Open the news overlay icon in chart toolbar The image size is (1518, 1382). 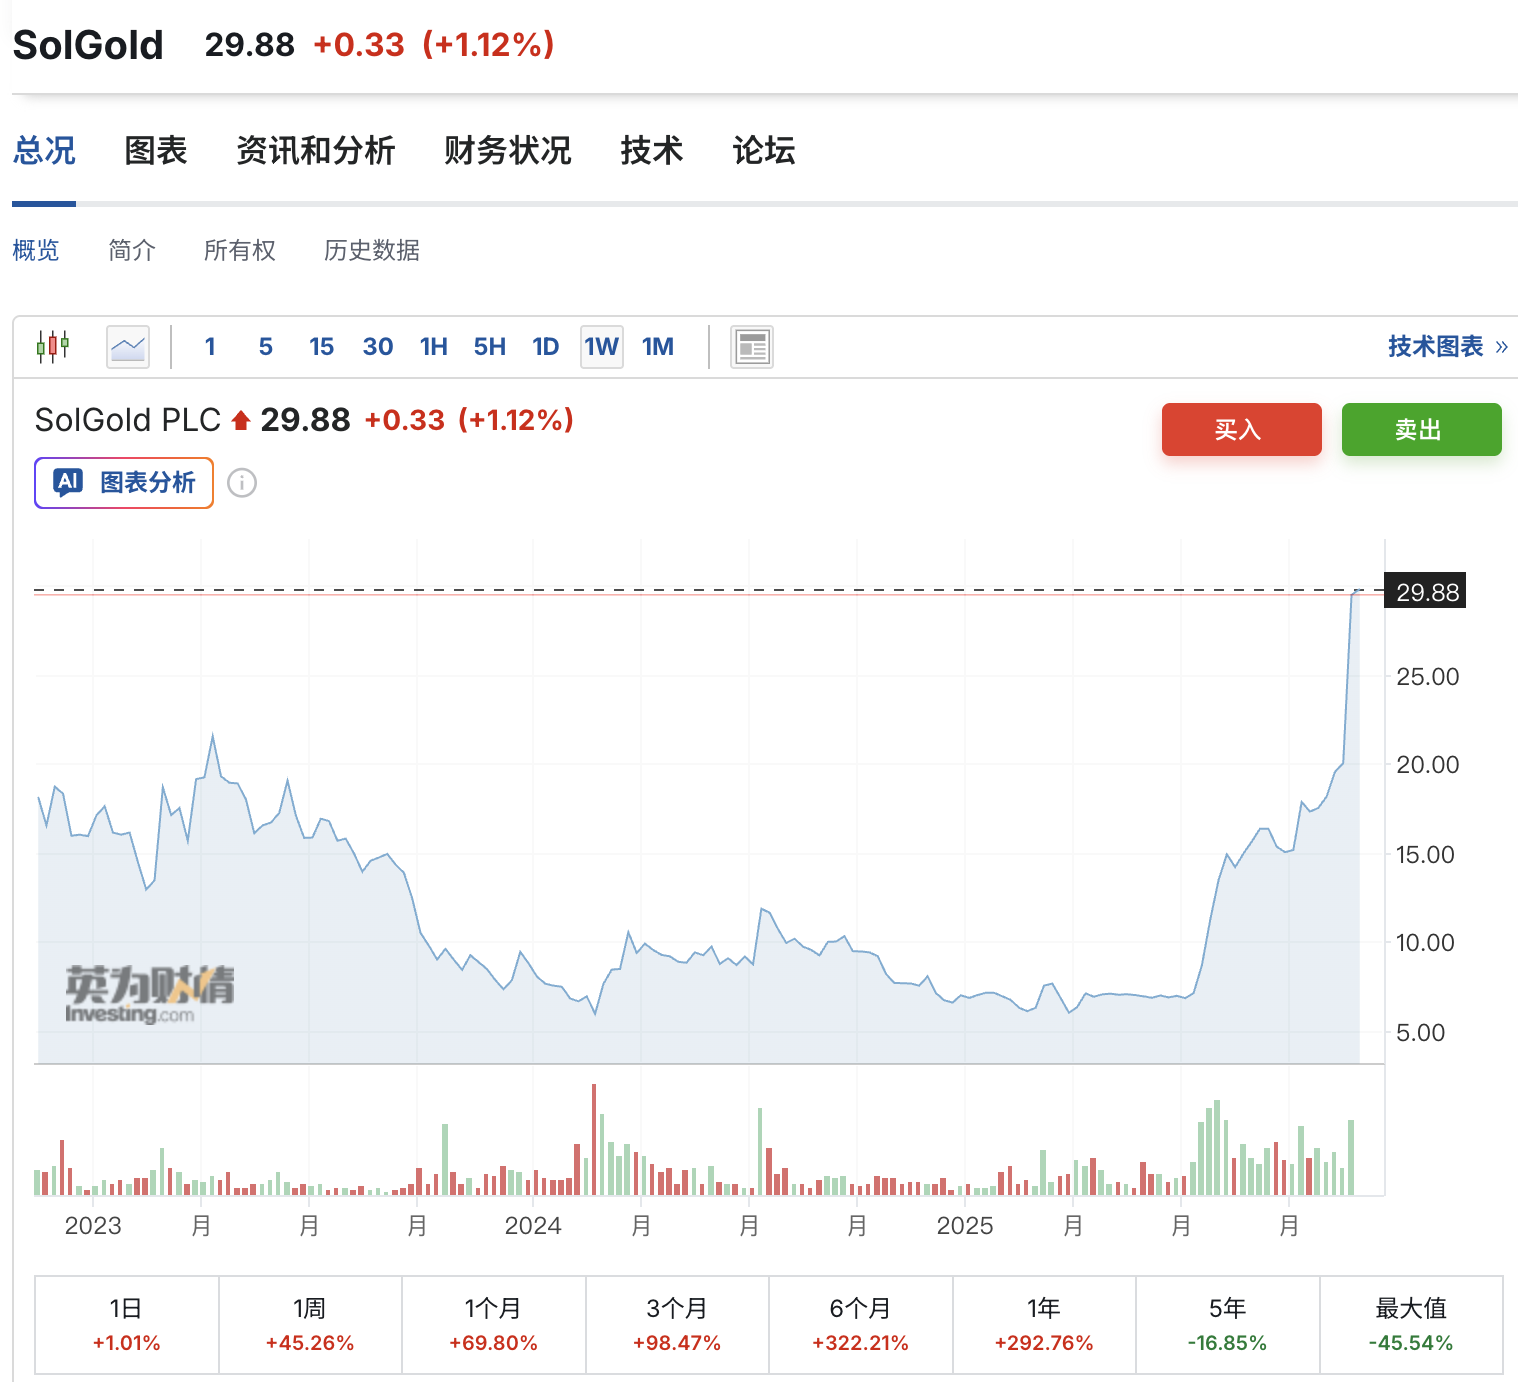[752, 347]
